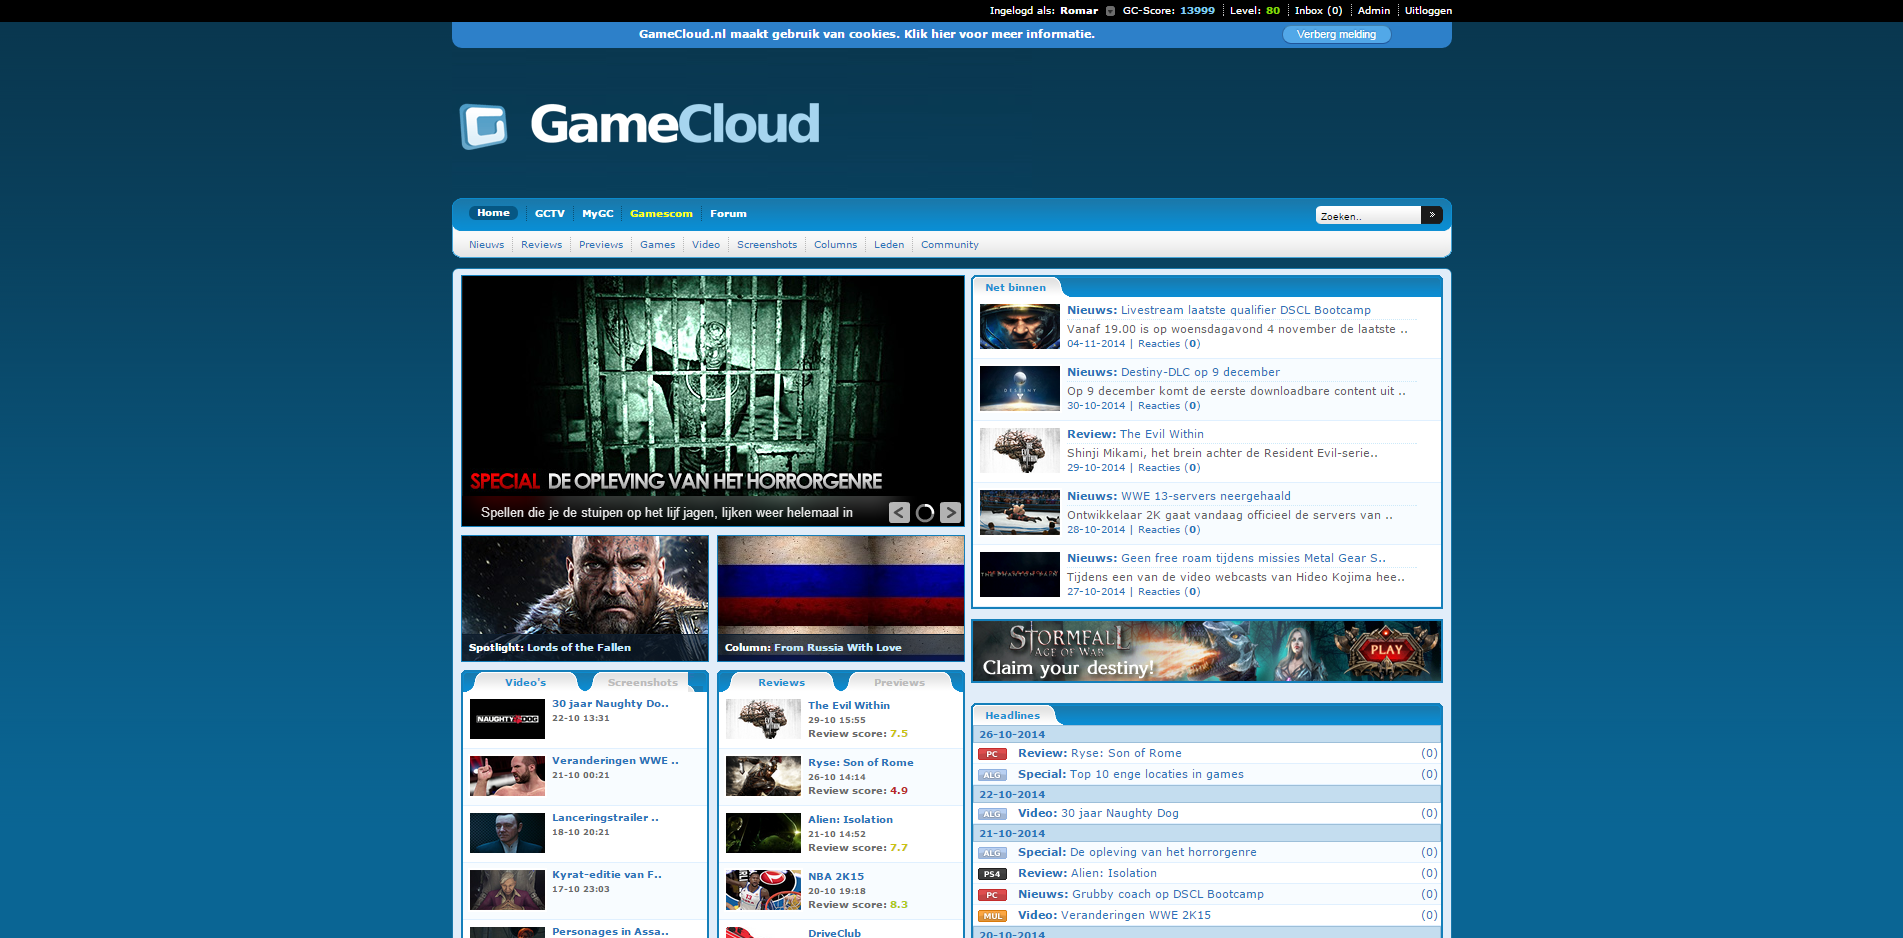Switch to the Video's tab
This screenshot has height=938, width=1903.
tap(525, 683)
